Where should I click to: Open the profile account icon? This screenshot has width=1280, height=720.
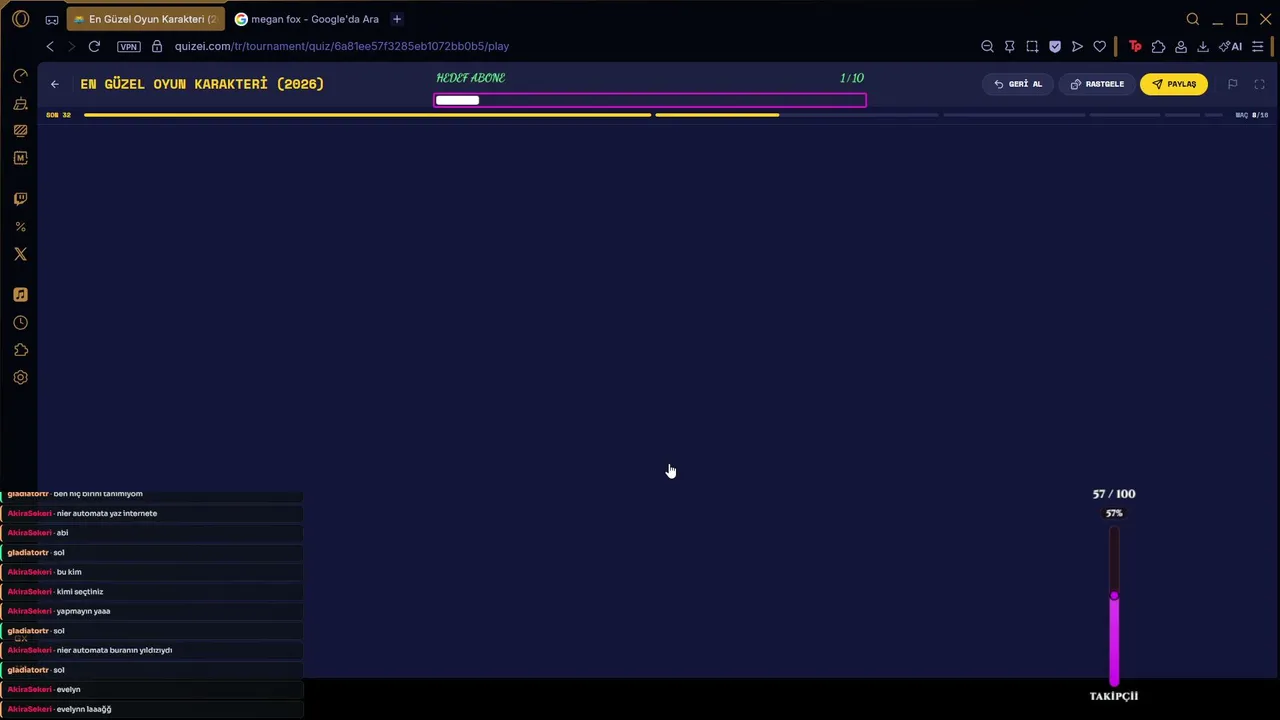pyautogui.click(x=1181, y=46)
